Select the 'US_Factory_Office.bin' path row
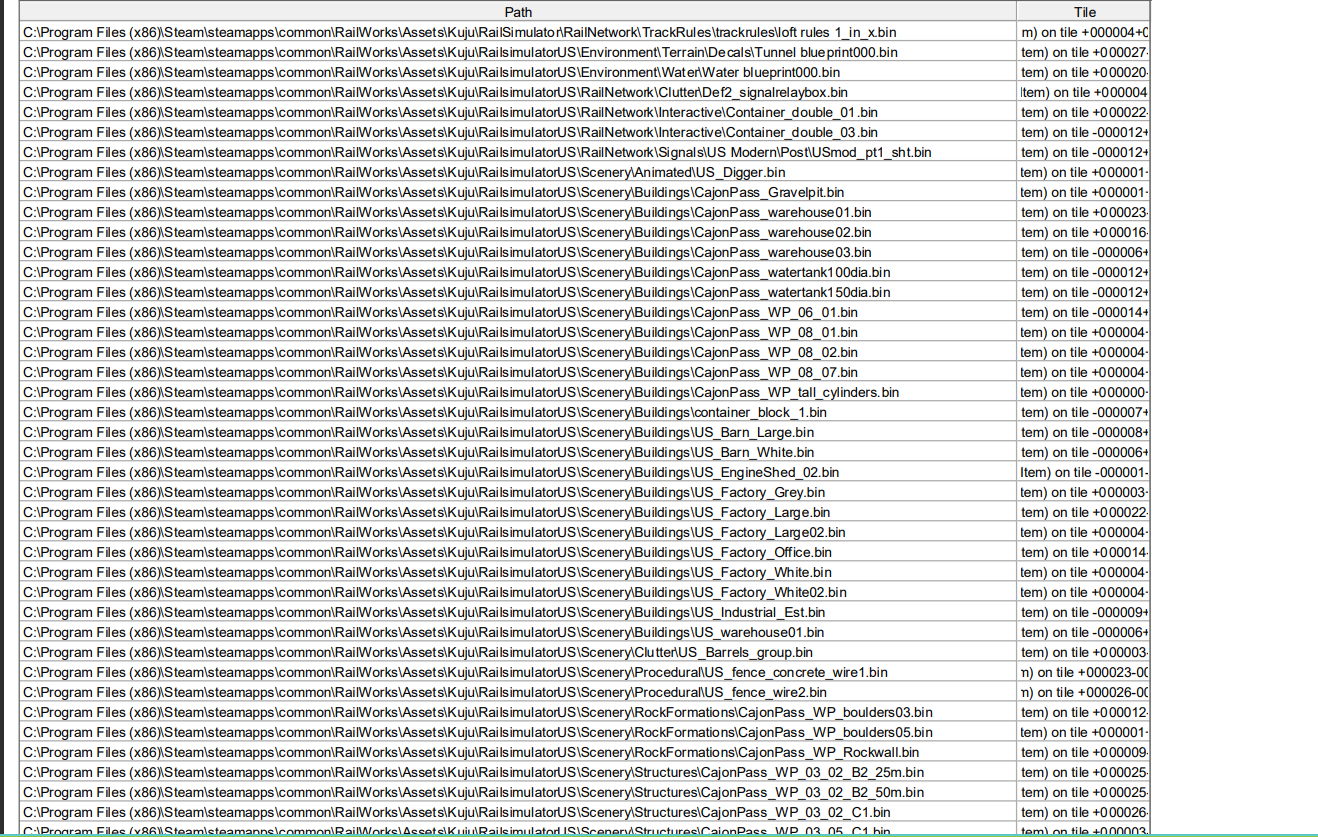Viewport: 1318px width, 837px height. tap(518, 552)
